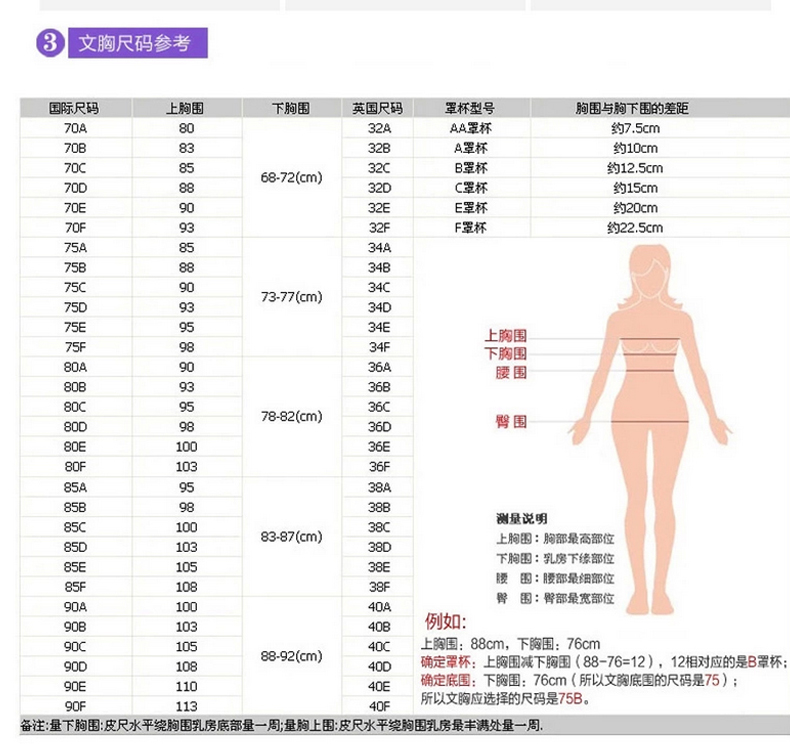Click the AA罩杯 cup type cell
Screen dimensions: 790x753
tap(470, 128)
